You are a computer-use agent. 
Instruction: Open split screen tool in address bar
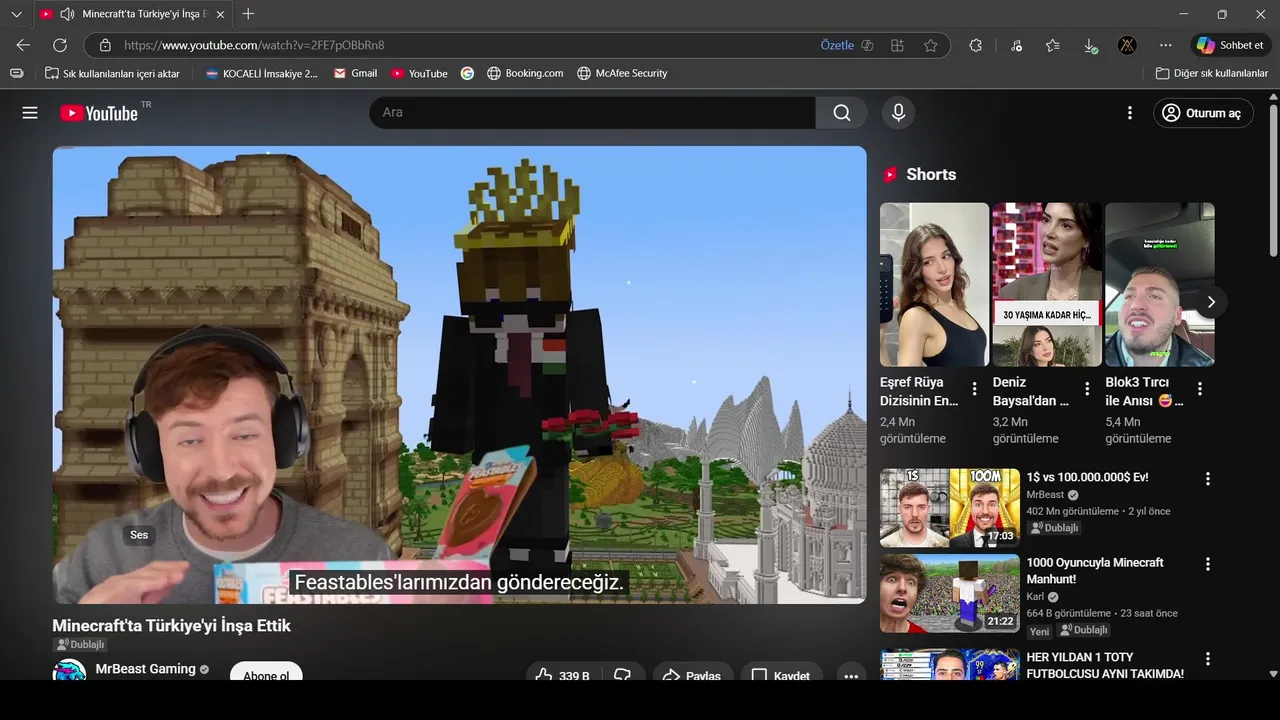pos(898,45)
